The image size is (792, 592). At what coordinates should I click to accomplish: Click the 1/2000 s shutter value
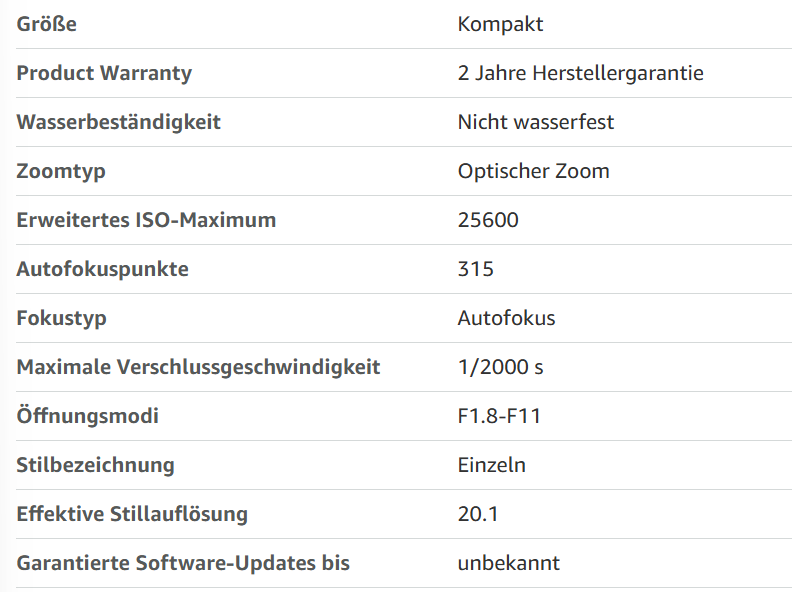[x=500, y=367]
